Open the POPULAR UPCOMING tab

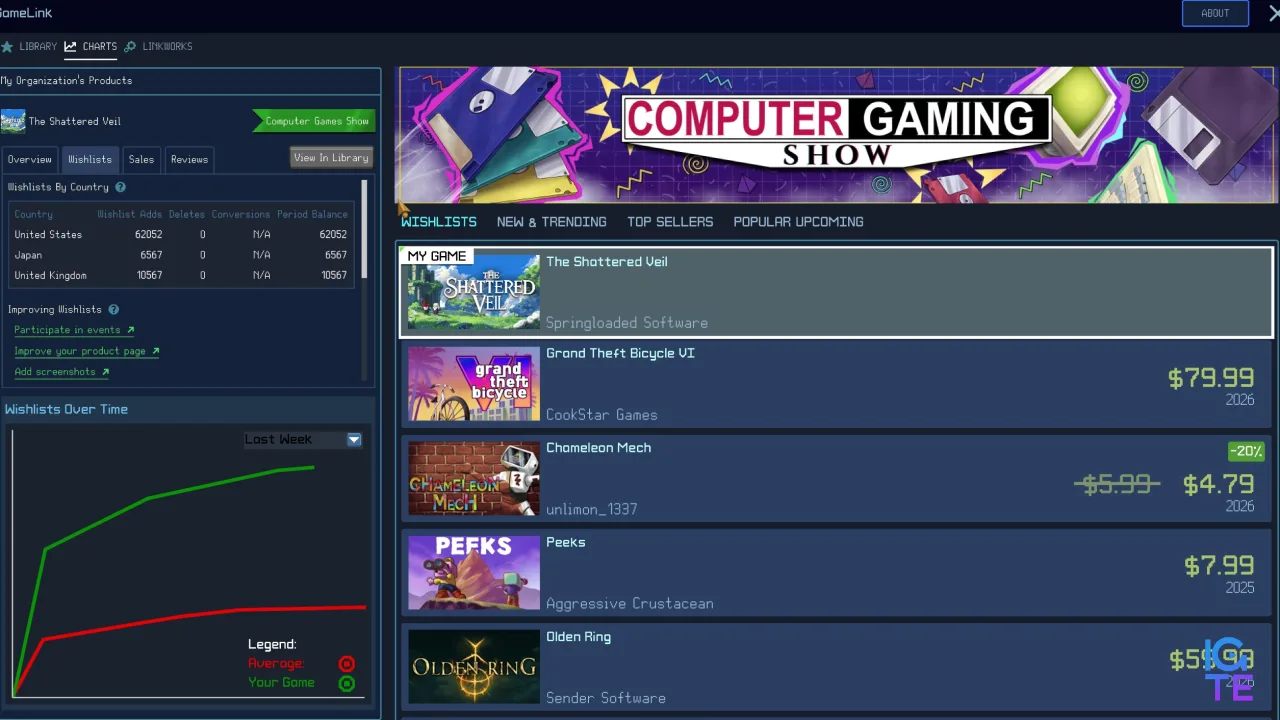[x=798, y=222]
